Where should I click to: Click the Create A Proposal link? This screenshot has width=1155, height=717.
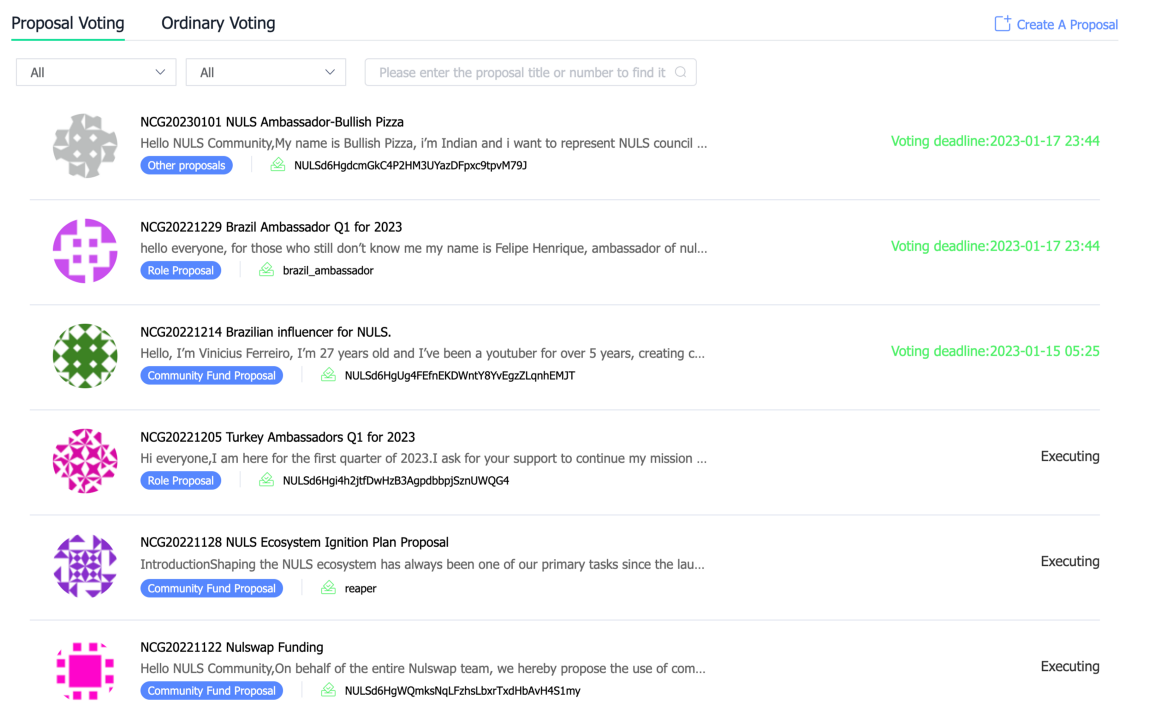click(x=1056, y=24)
